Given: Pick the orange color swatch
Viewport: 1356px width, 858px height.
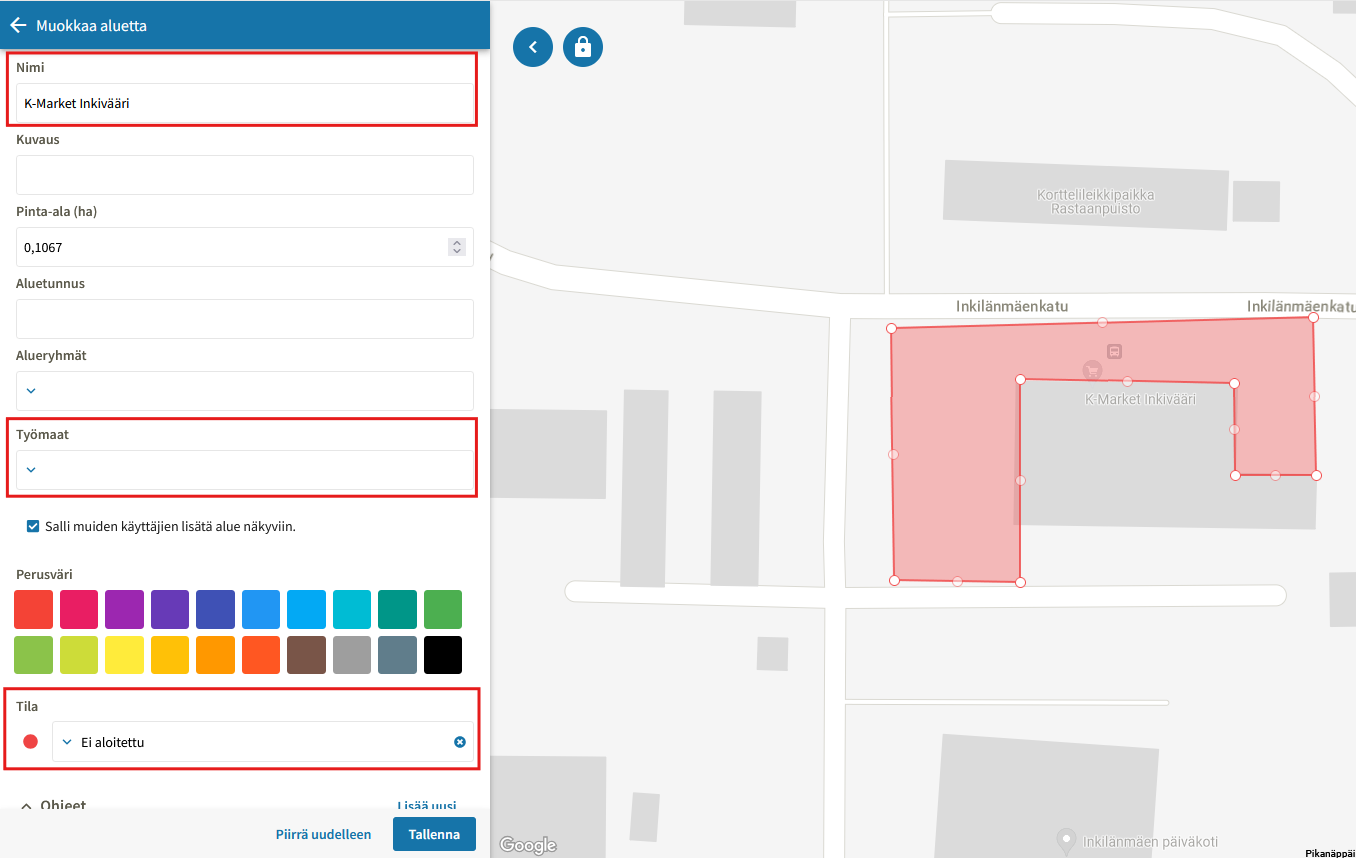Looking at the screenshot, I should click(x=215, y=655).
